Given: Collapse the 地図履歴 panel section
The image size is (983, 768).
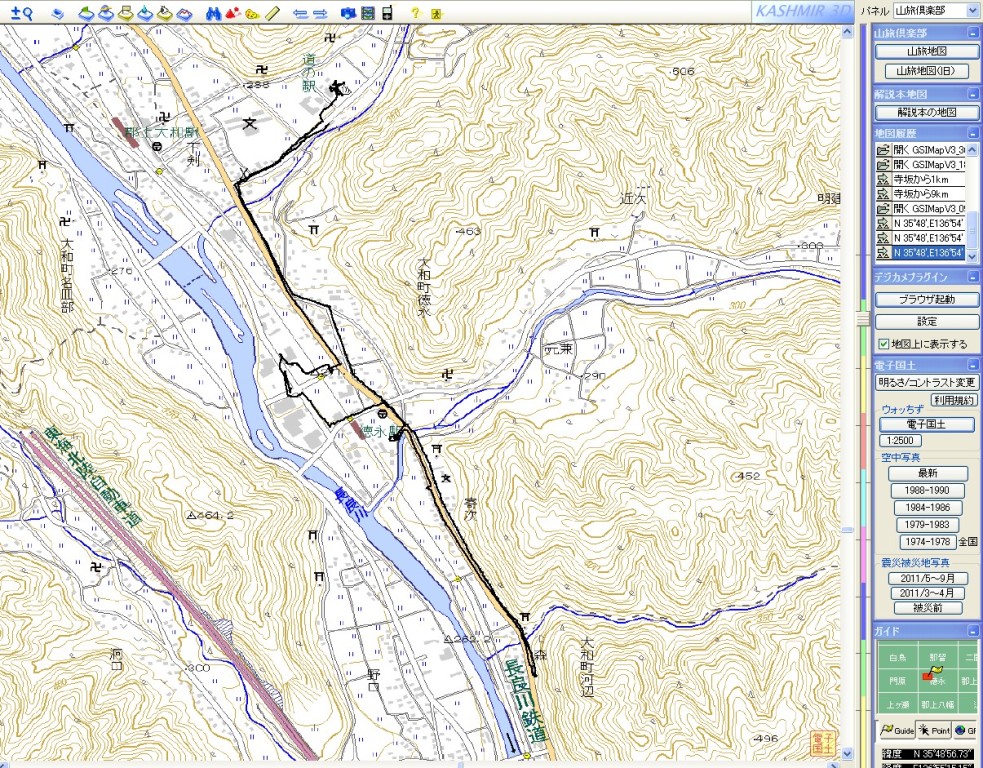Looking at the screenshot, I should coord(973,133).
